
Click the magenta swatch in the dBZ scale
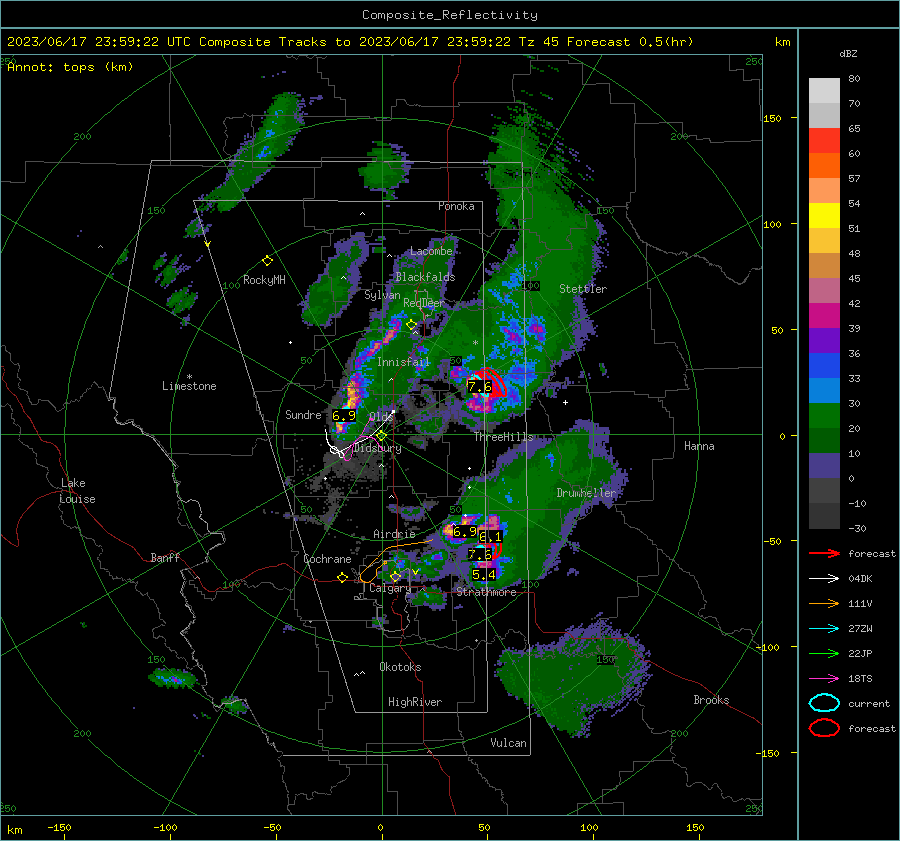coord(824,316)
